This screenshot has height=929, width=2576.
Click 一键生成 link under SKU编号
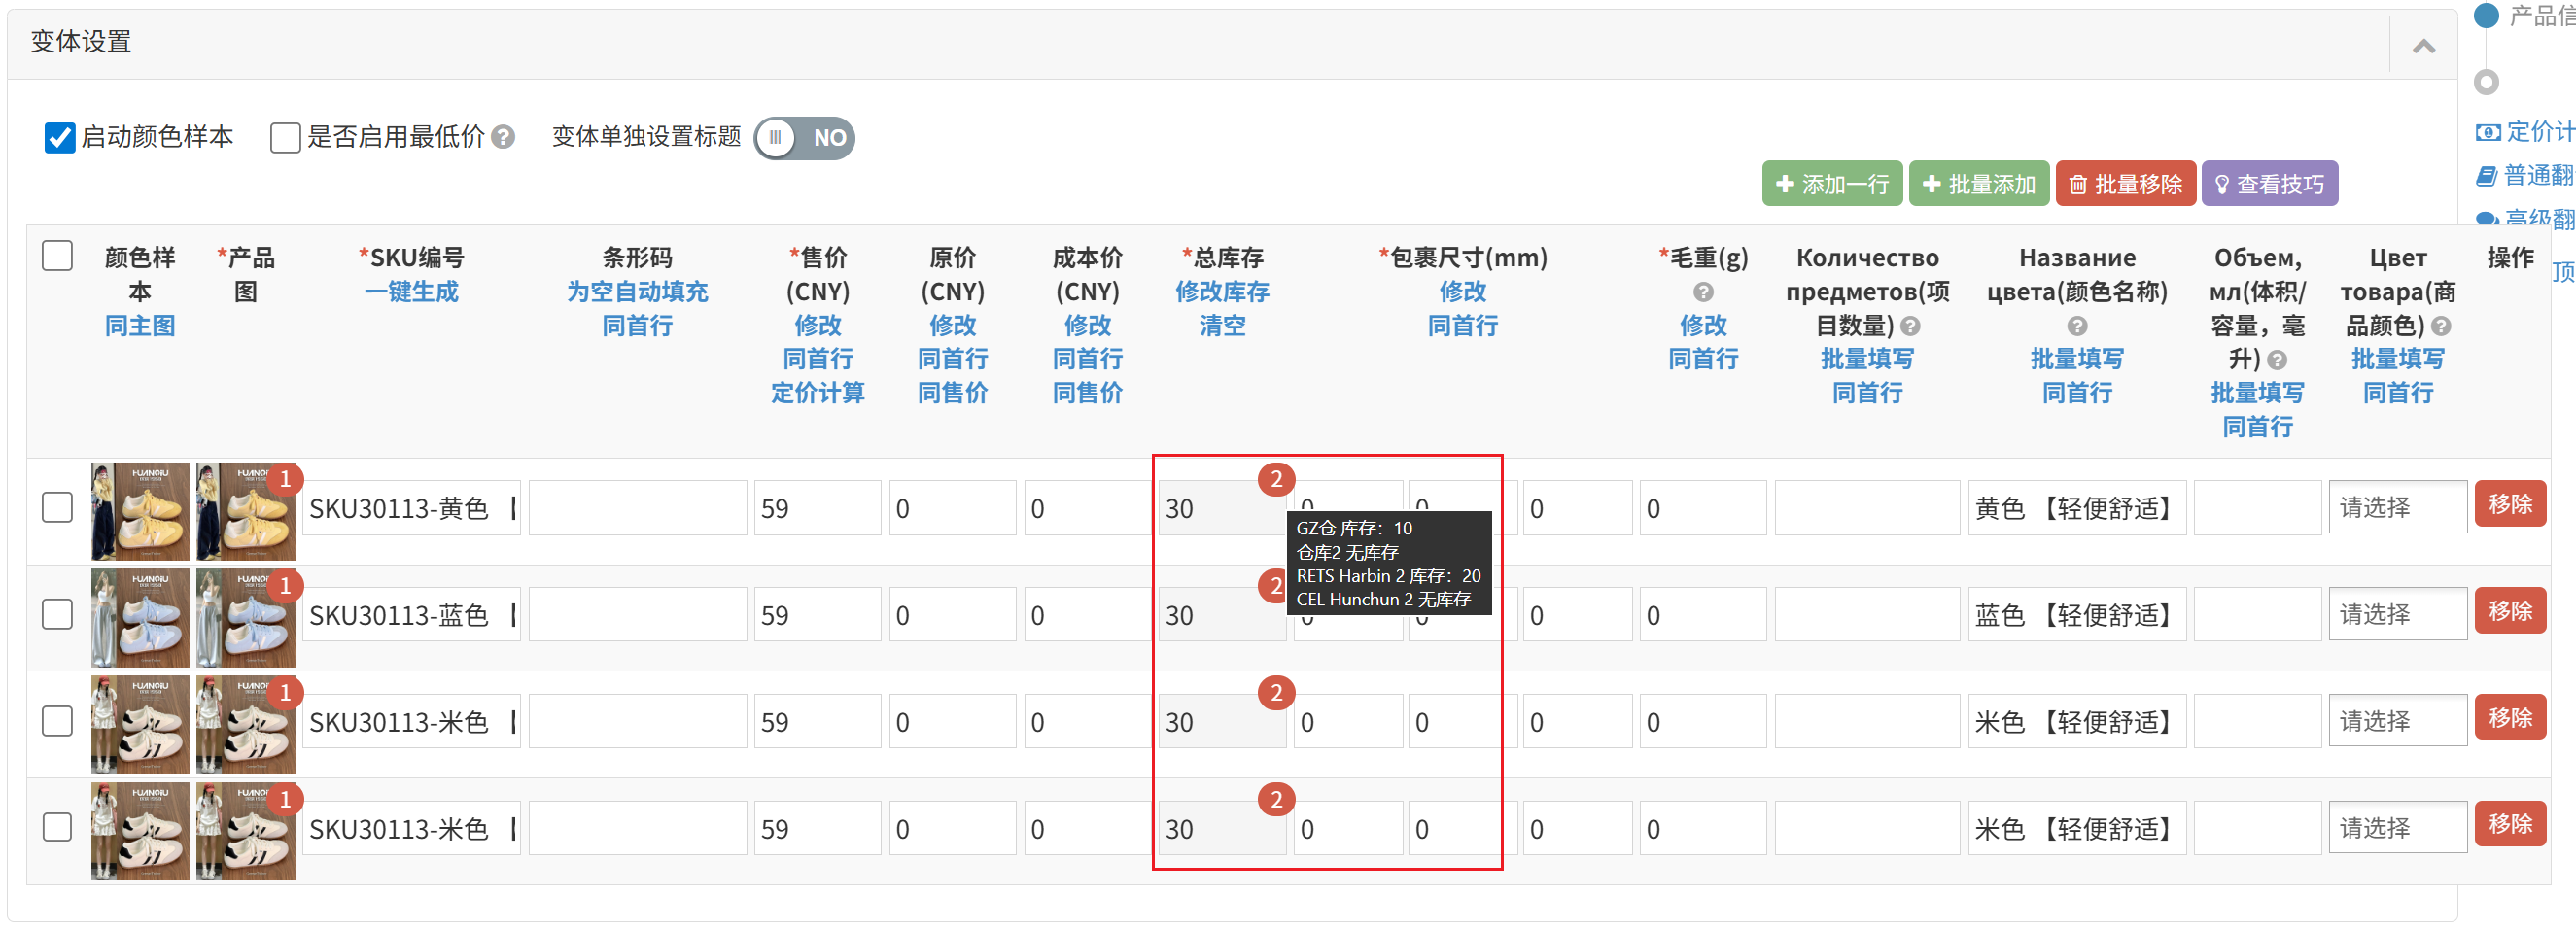point(411,292)
